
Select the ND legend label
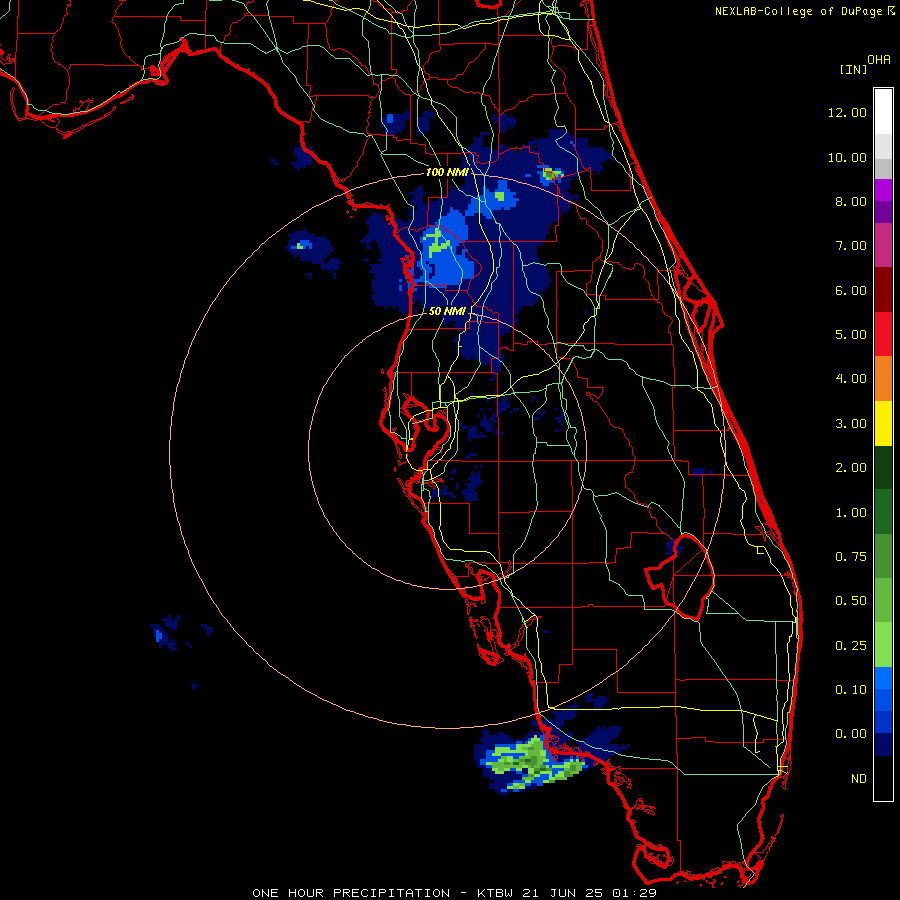859,779
